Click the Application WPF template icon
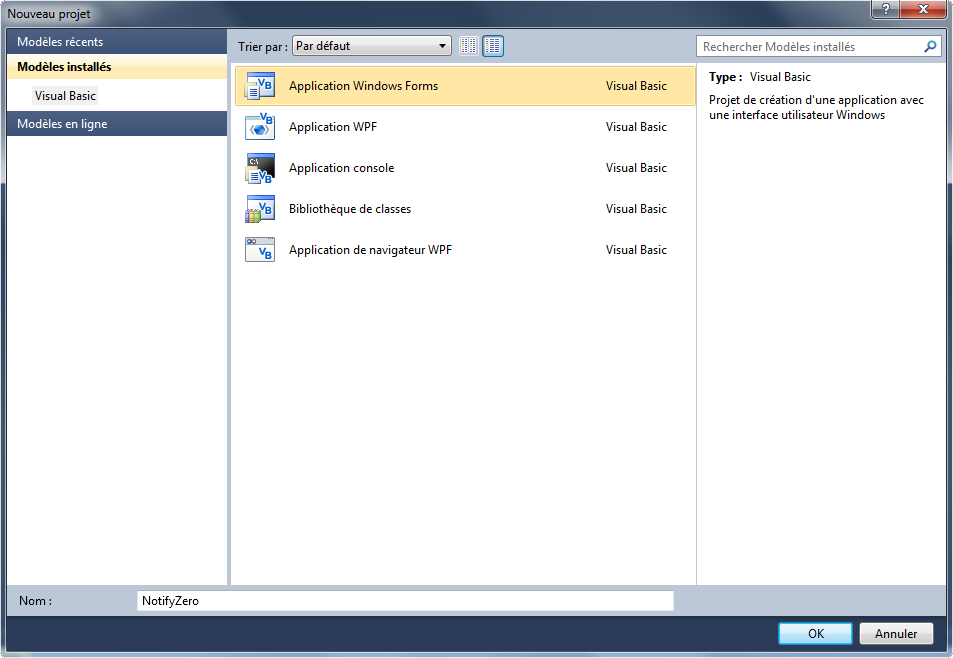 [x=260, y=127]
